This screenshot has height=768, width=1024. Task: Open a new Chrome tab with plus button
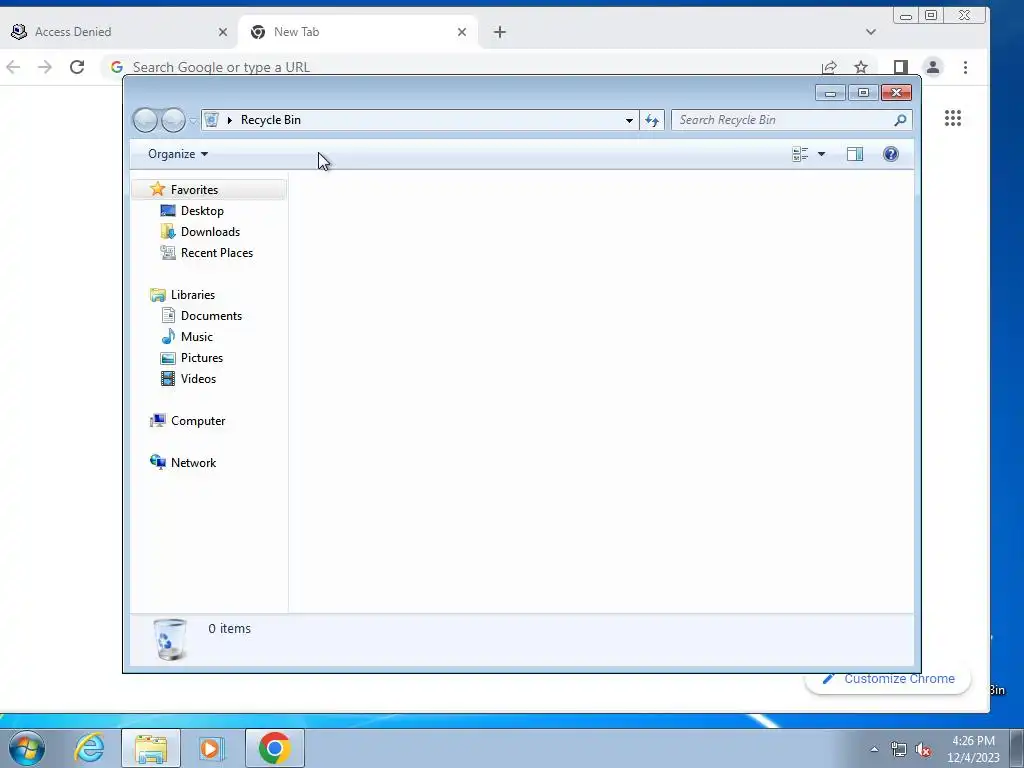[500, 32]
